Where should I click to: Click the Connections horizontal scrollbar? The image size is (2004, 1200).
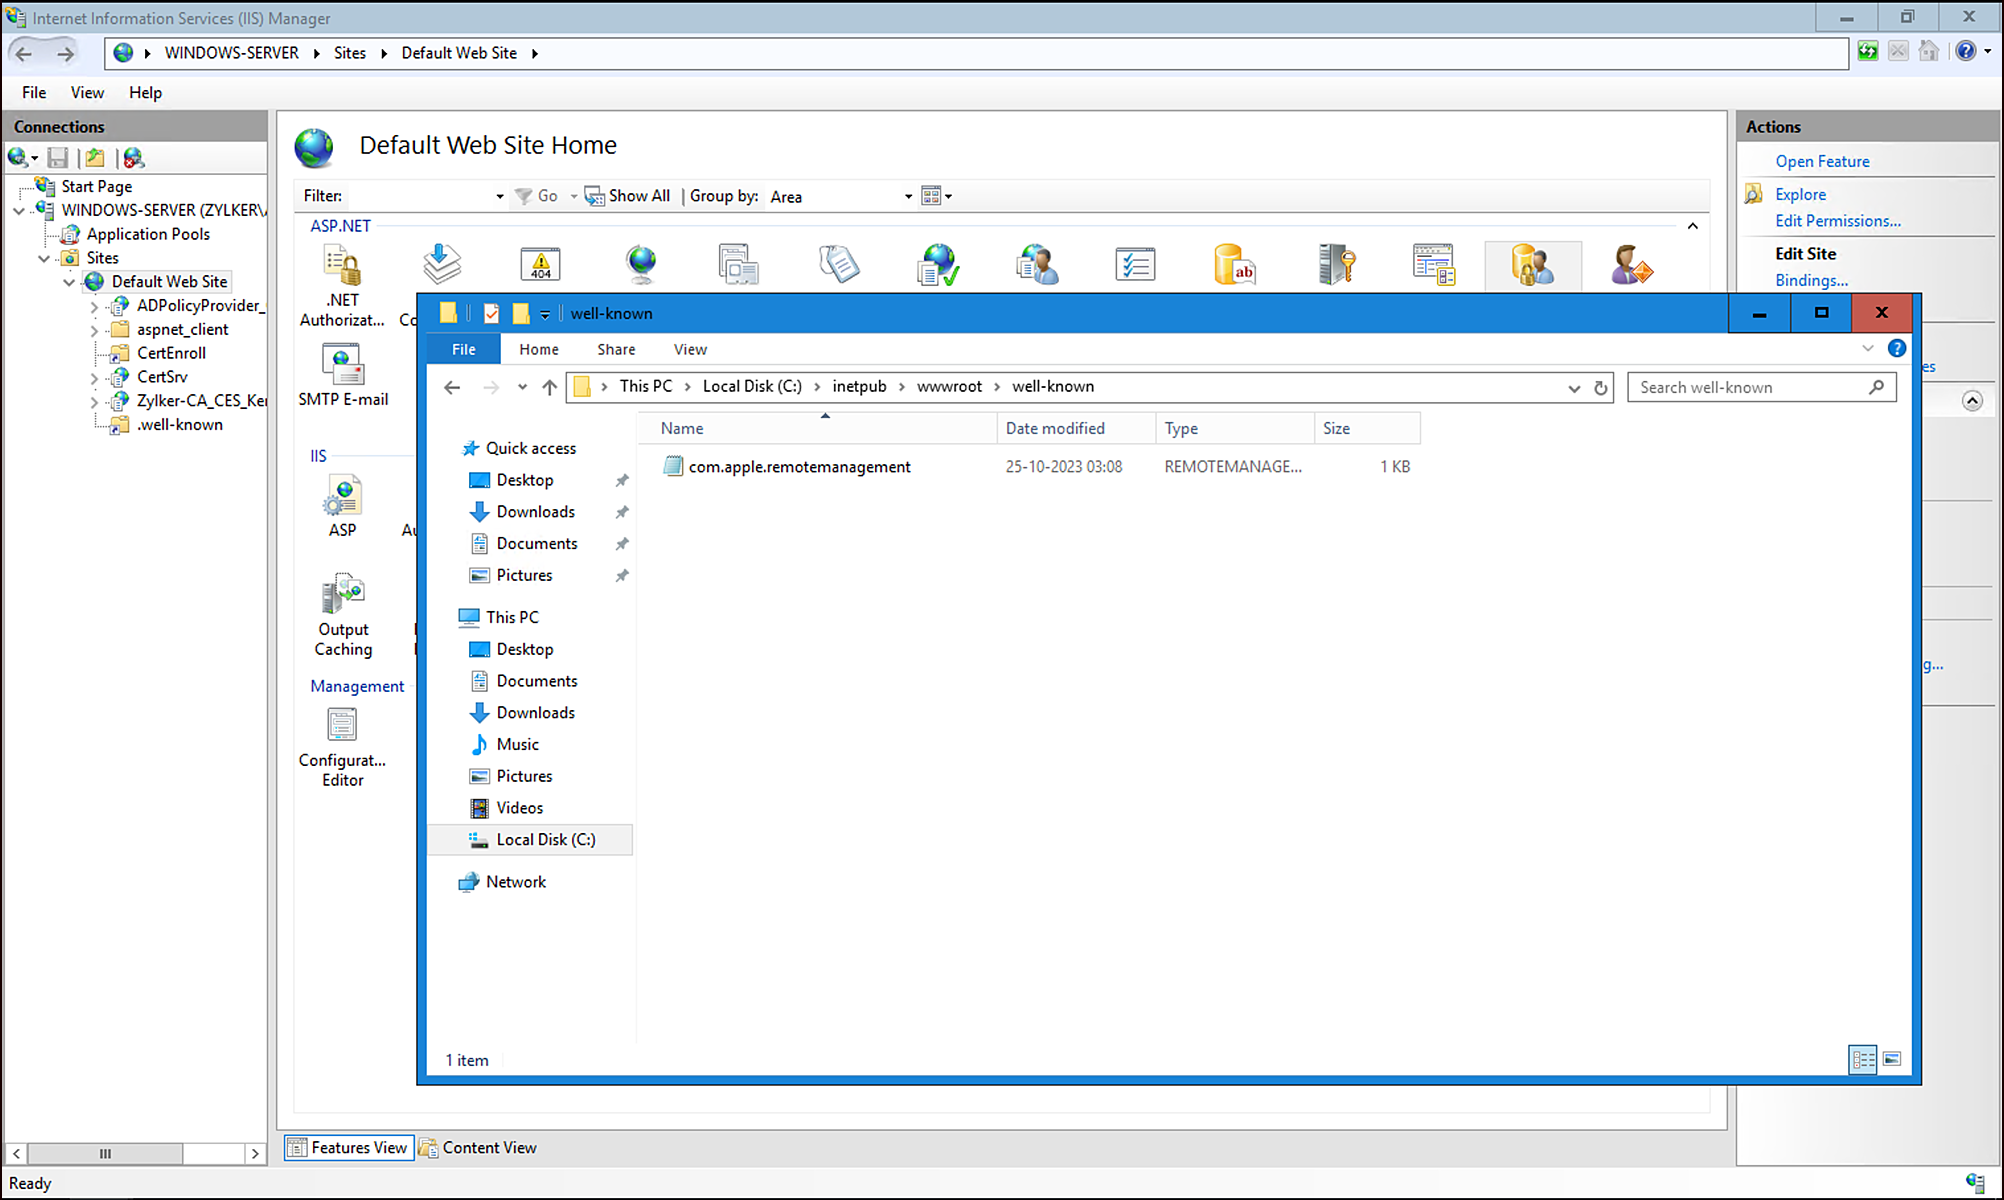(105, 1153)
